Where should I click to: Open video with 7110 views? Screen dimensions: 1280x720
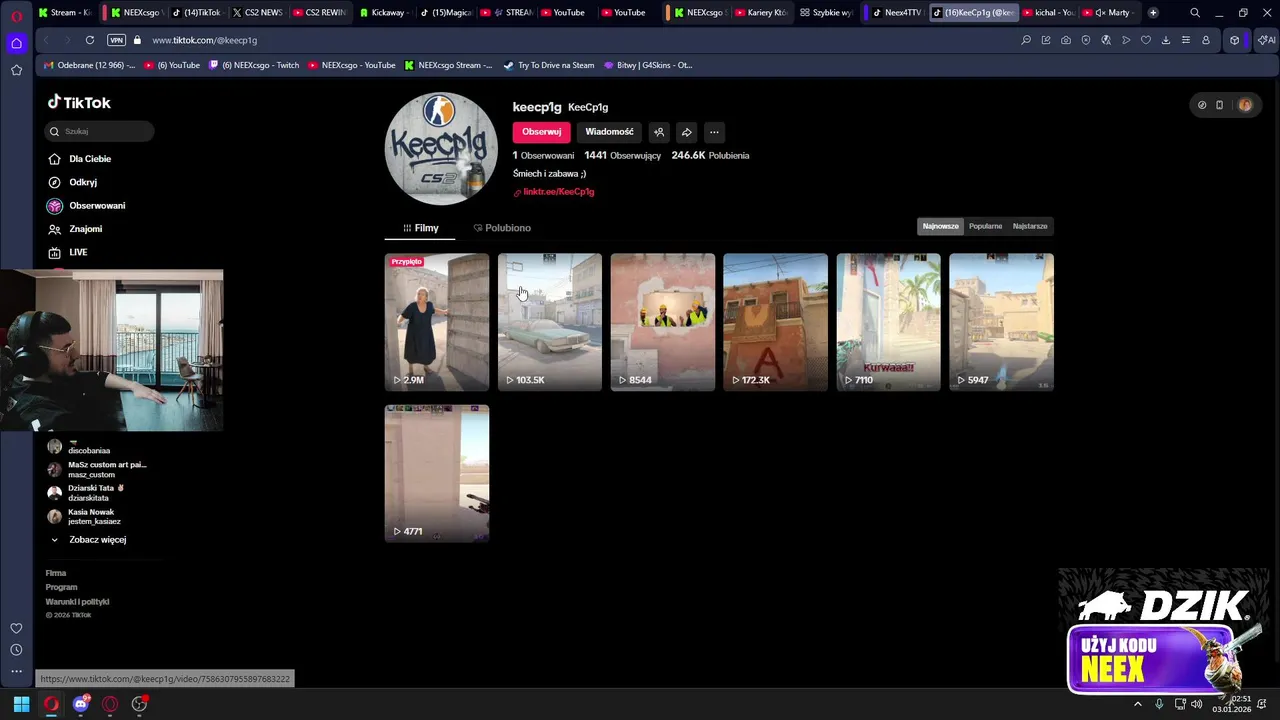coord(888,322)
